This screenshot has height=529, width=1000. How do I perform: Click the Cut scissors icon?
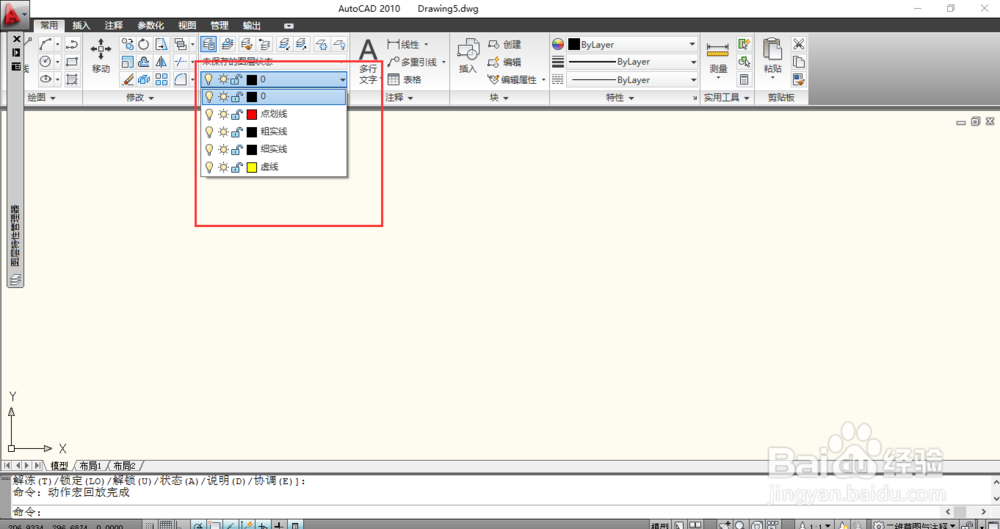pyautogui.click(x=798, y=44)
